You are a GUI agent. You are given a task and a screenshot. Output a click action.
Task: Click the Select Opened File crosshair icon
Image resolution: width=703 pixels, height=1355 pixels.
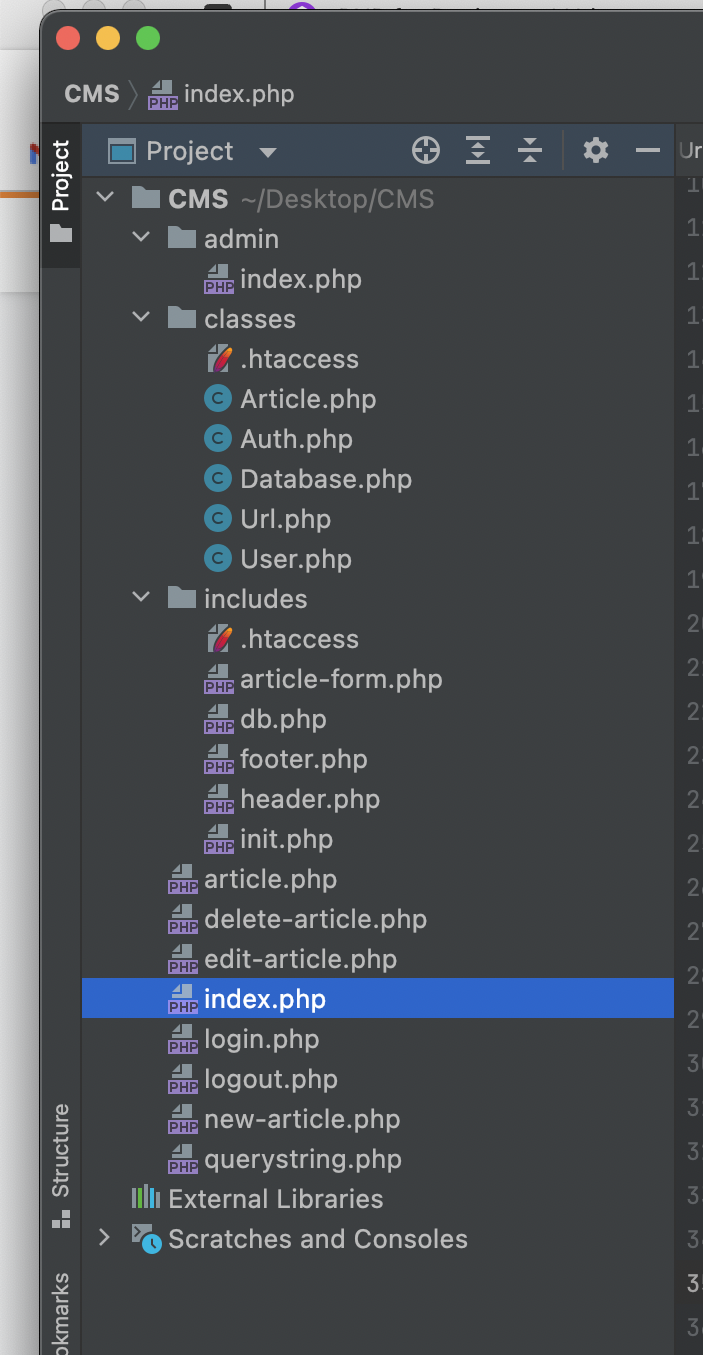coord(426,151)
